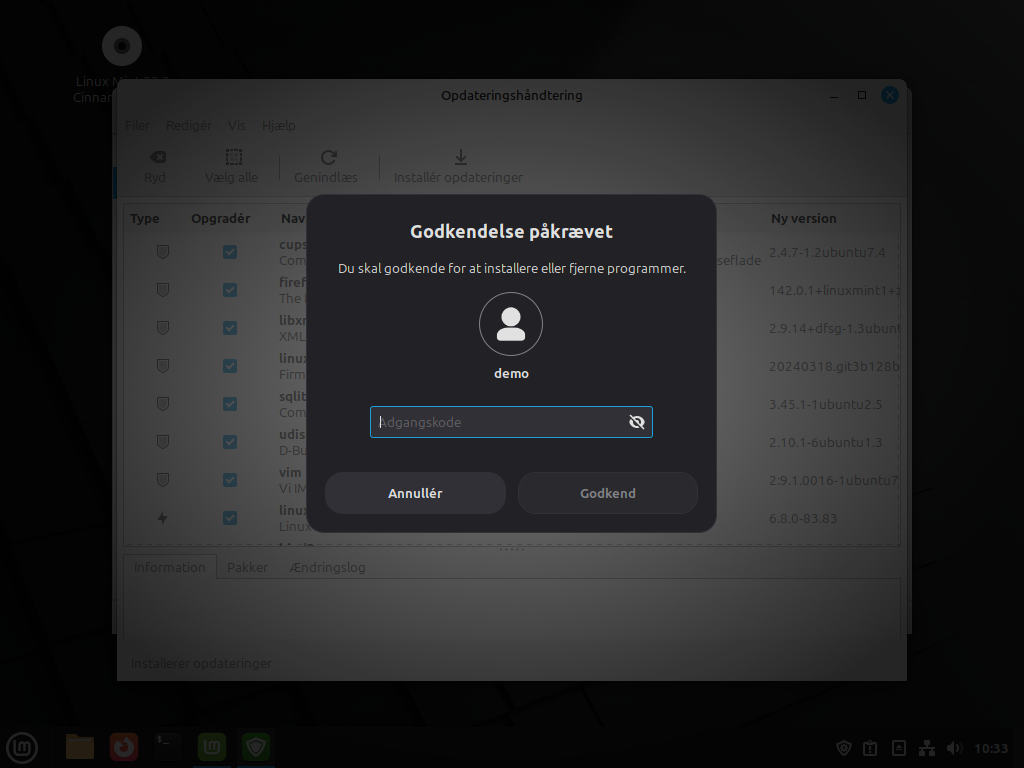This screenshot has width=1024, height=768.
Task: Open the Terminal from the taskbar
Action: [168, 747]
